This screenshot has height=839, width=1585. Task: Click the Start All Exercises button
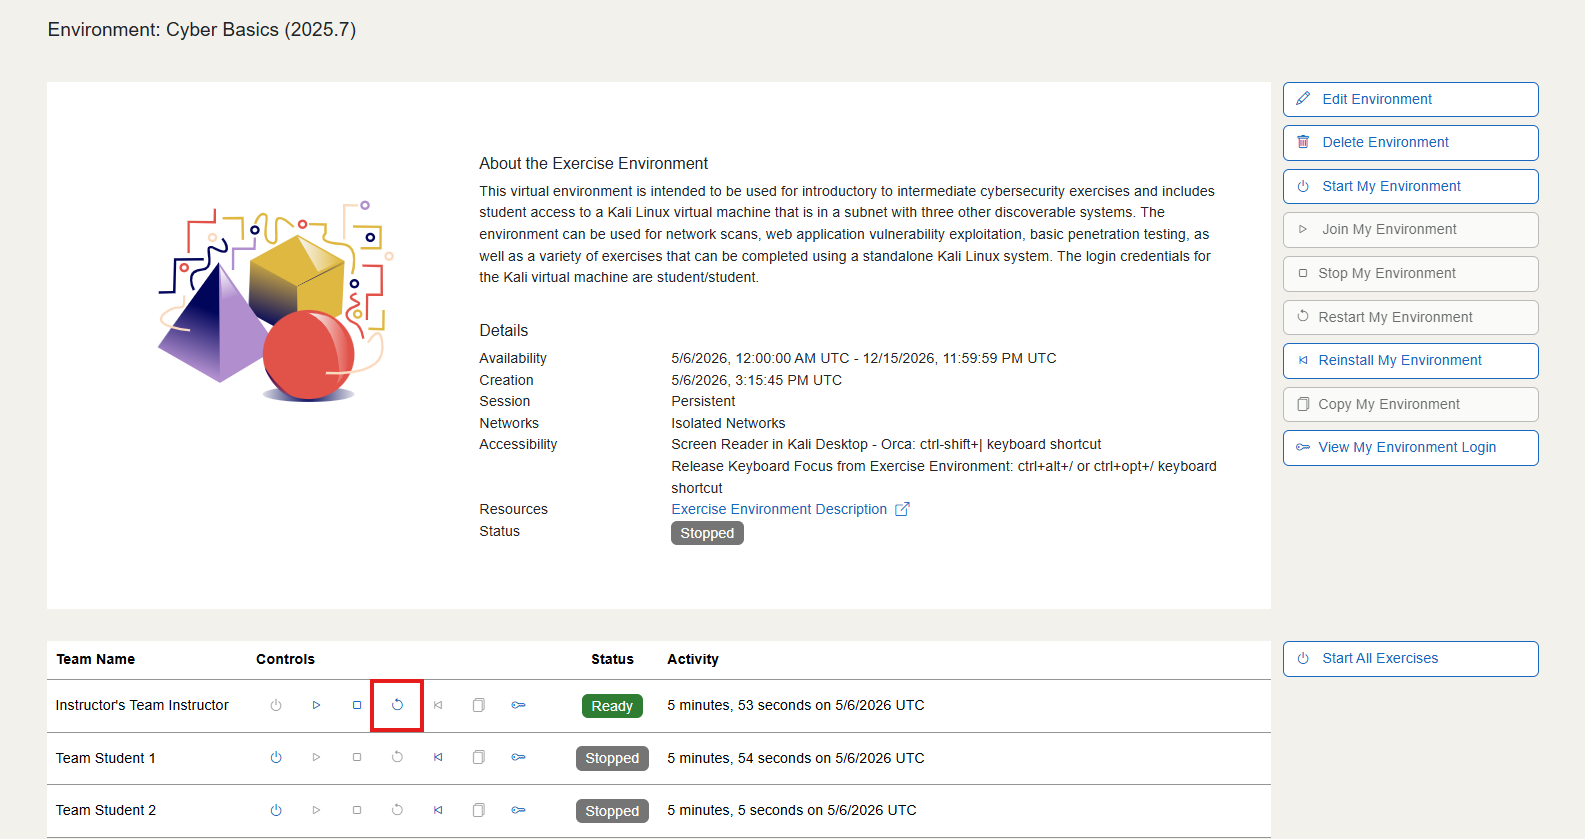(x=1410, y=658)
